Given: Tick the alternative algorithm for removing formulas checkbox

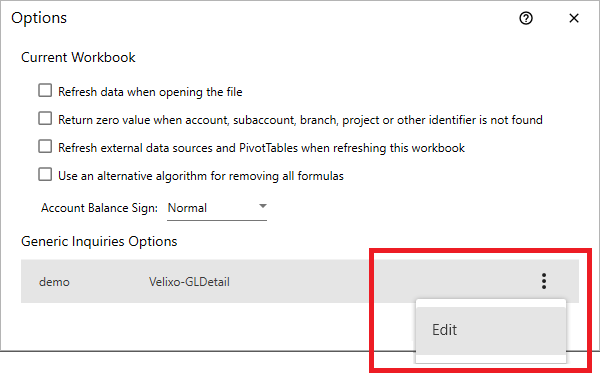Looking at the screenshot, I should click(x=45, y=175).
